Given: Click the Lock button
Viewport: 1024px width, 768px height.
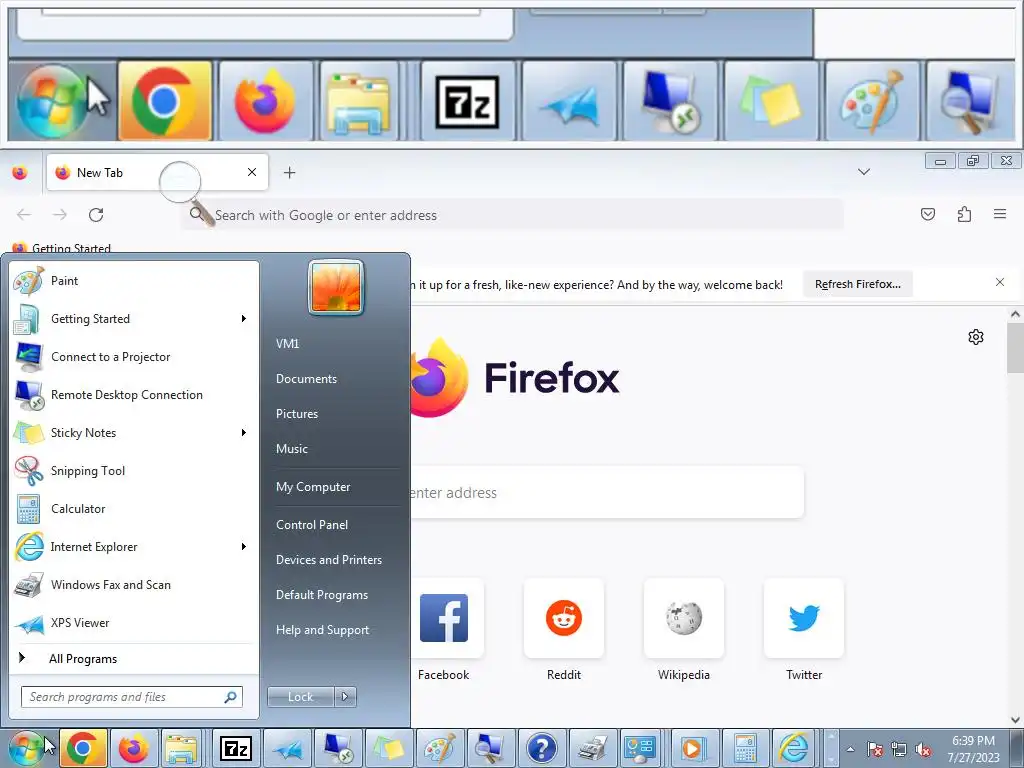Looking at the screenshot, I should (300, 697).
